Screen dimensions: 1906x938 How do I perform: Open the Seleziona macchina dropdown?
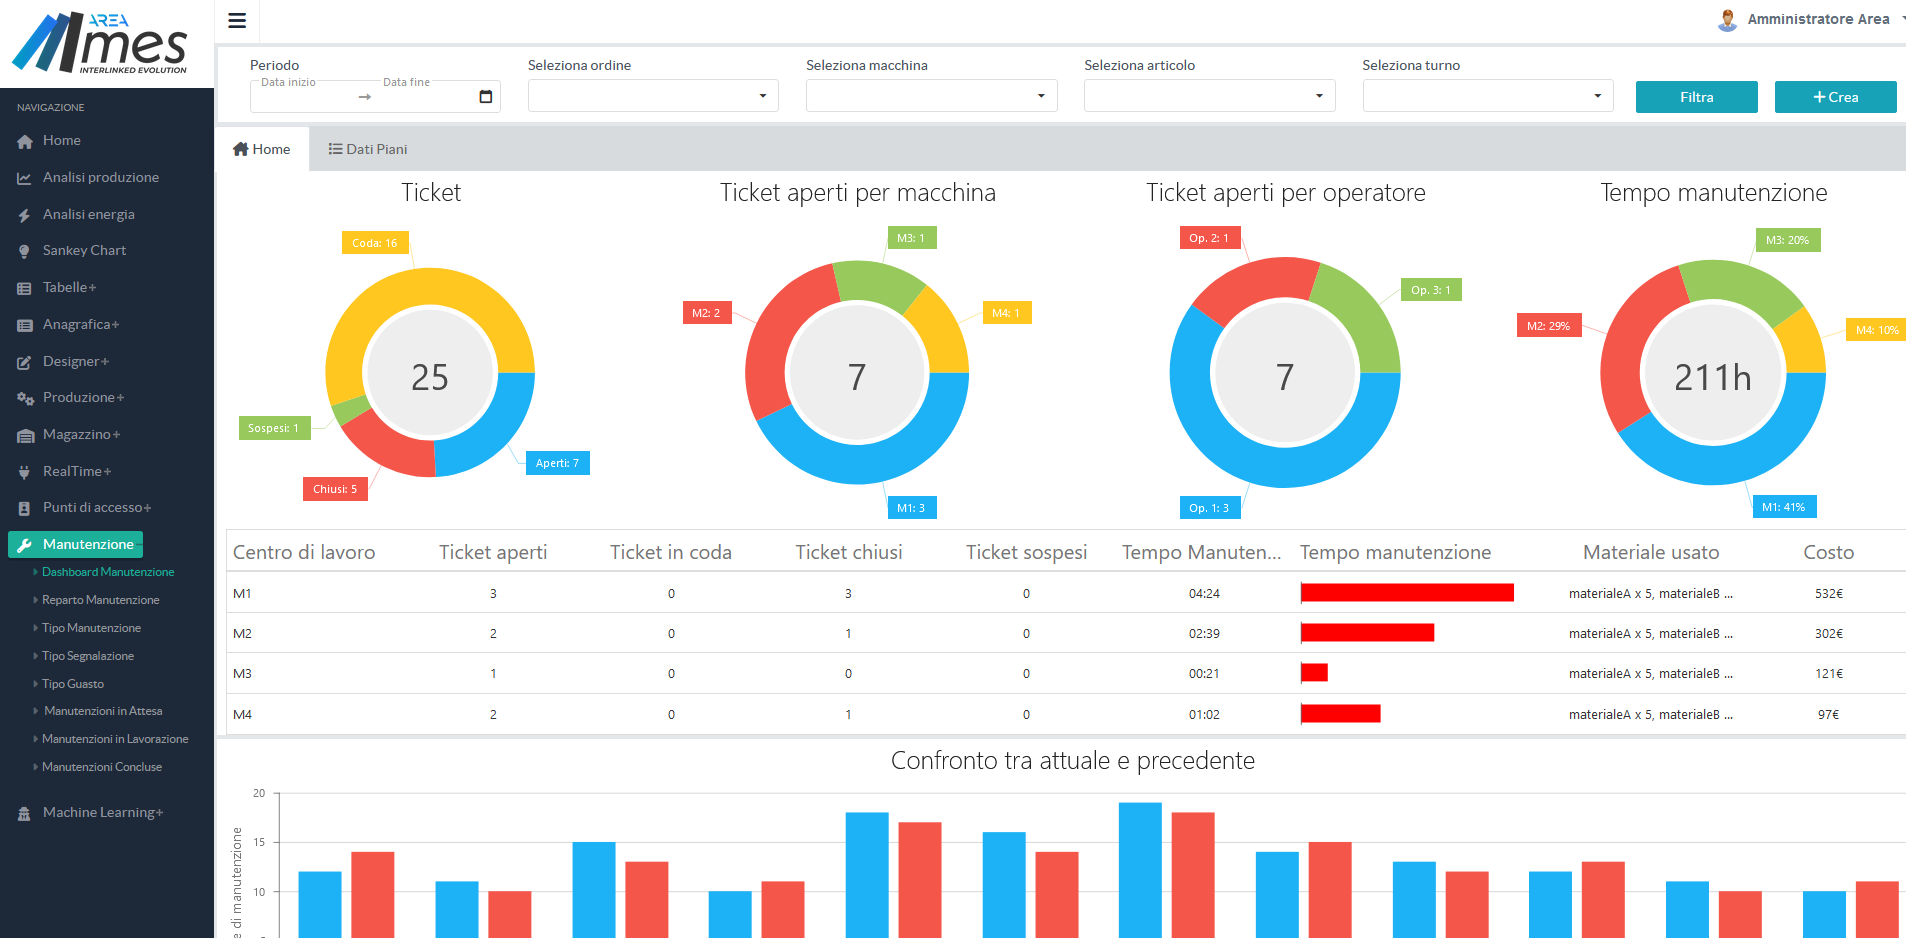point(931,96)
